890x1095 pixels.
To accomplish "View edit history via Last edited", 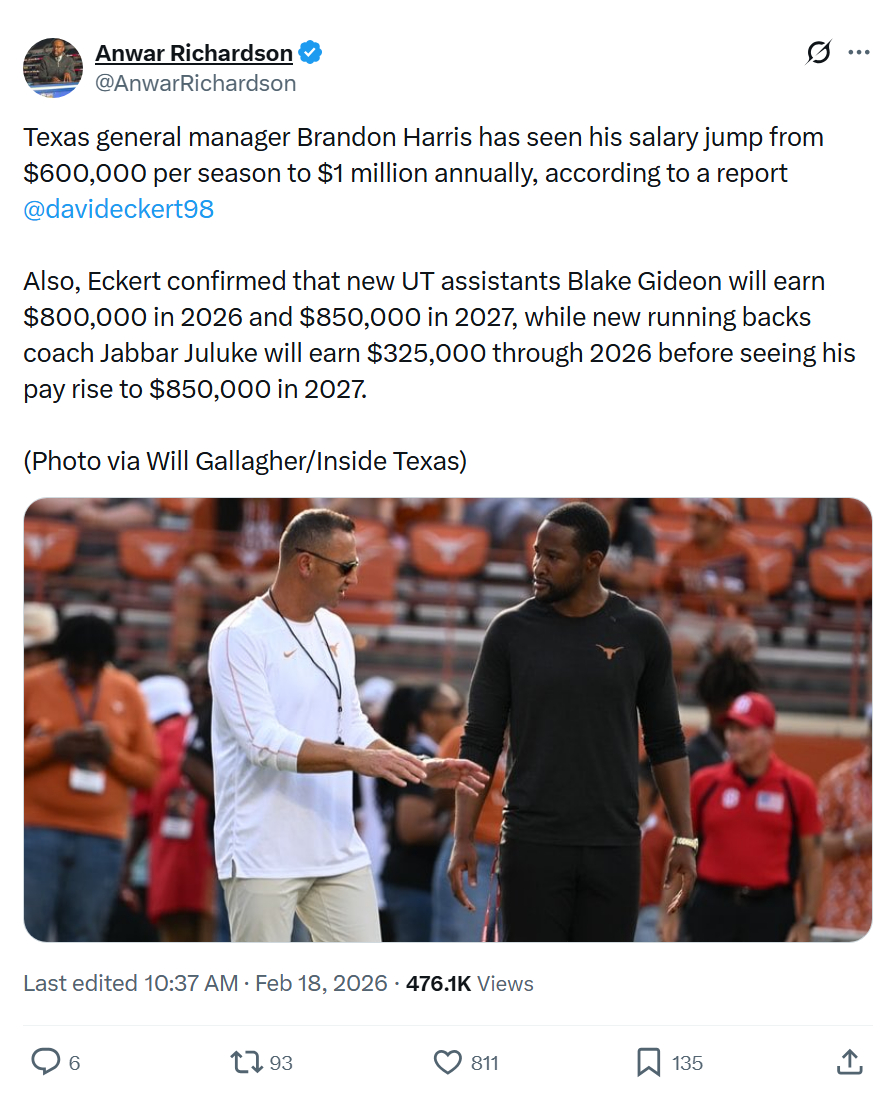I will pos(130,983).
